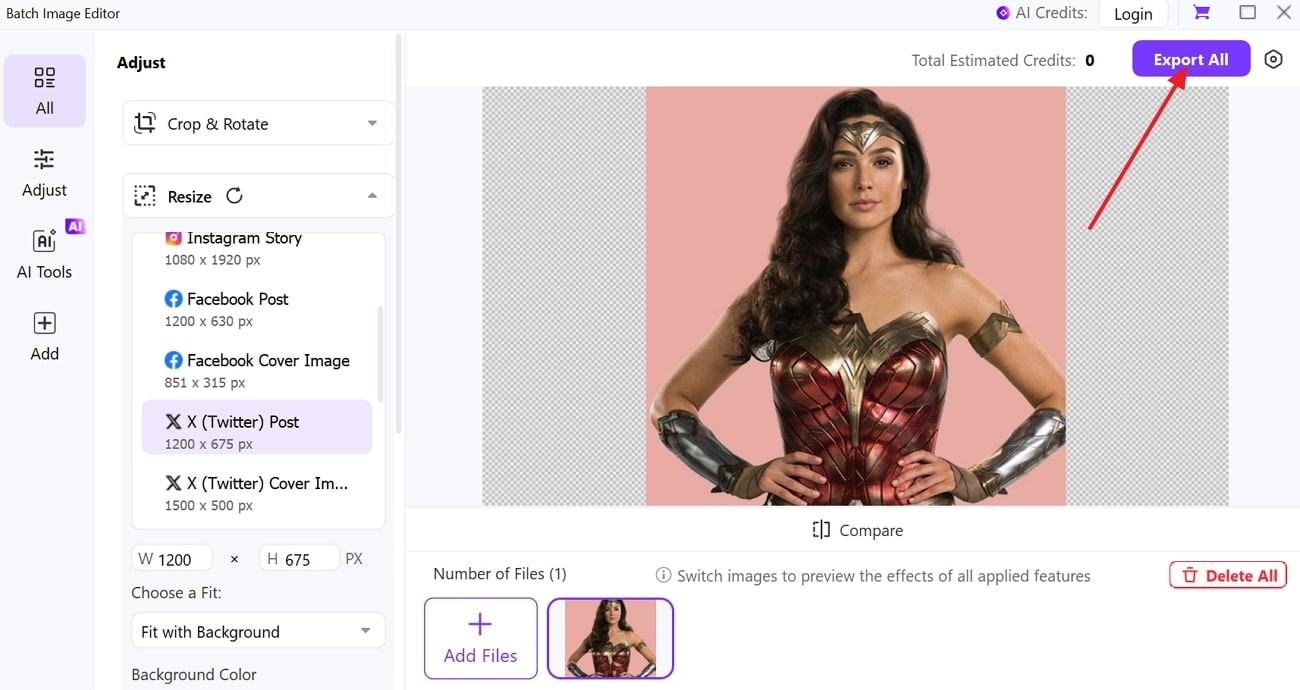The height and width of the screenshot is (690, 1300).
Task: Click the width input field
Action: (x=183, y=559)
